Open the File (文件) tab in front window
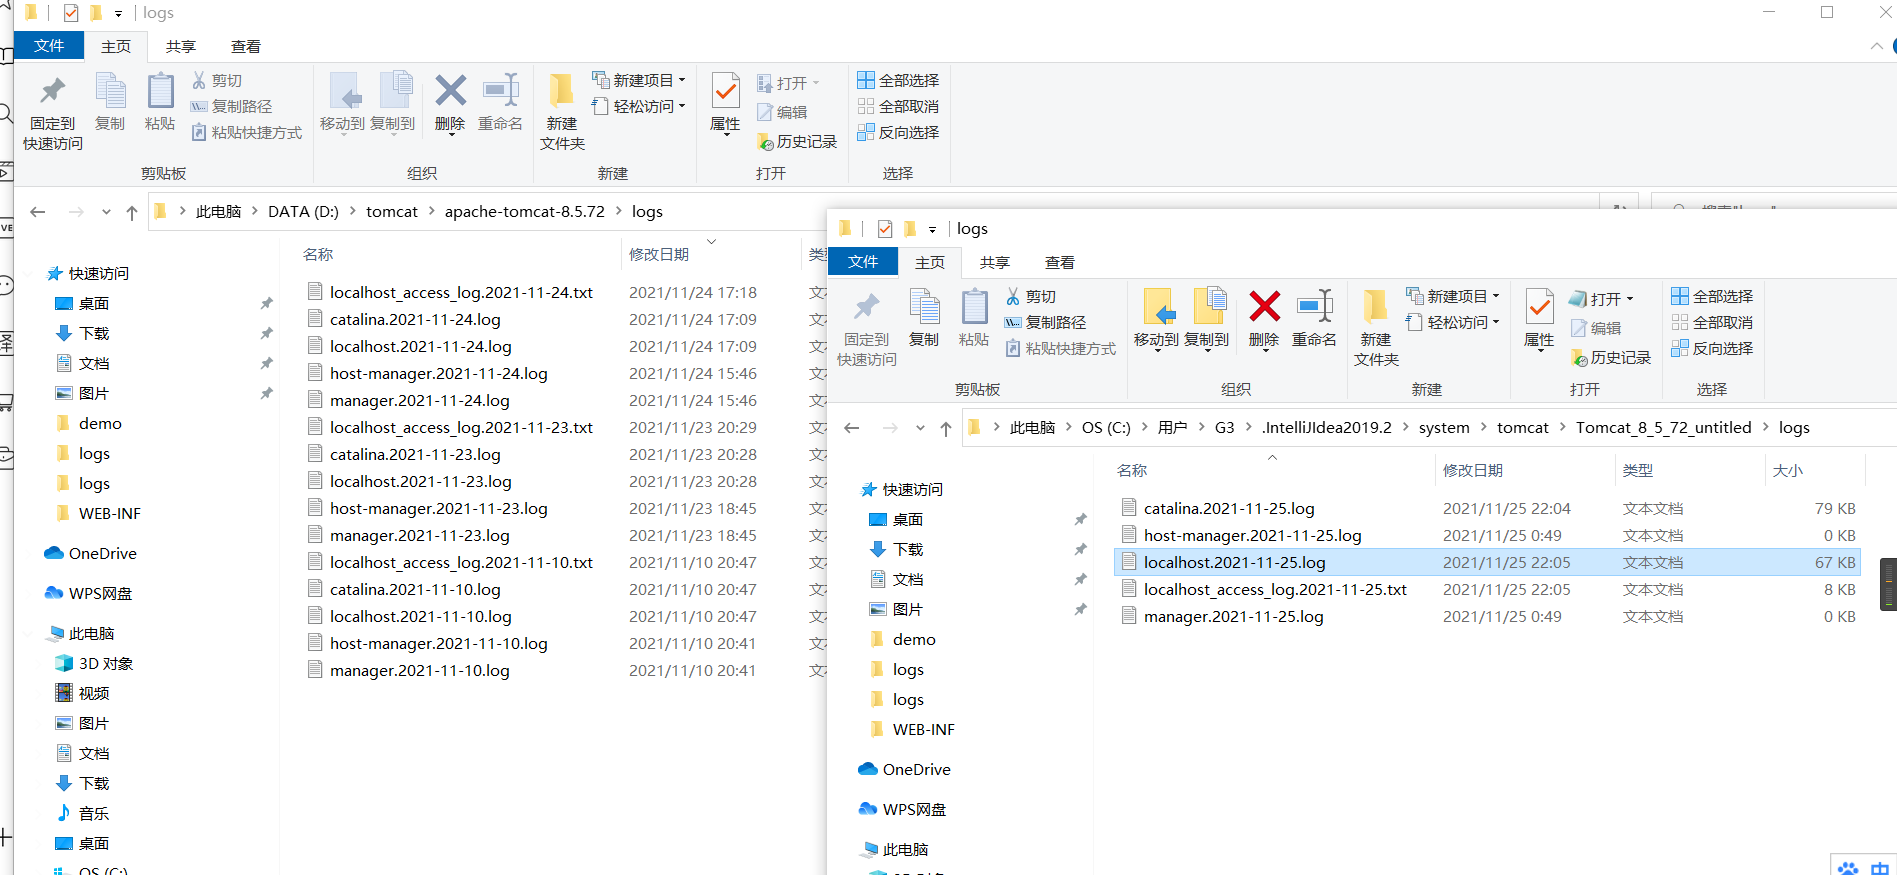Image resolution: width=1897 pixels, height=875 pixels. click(x=863, y=262)
